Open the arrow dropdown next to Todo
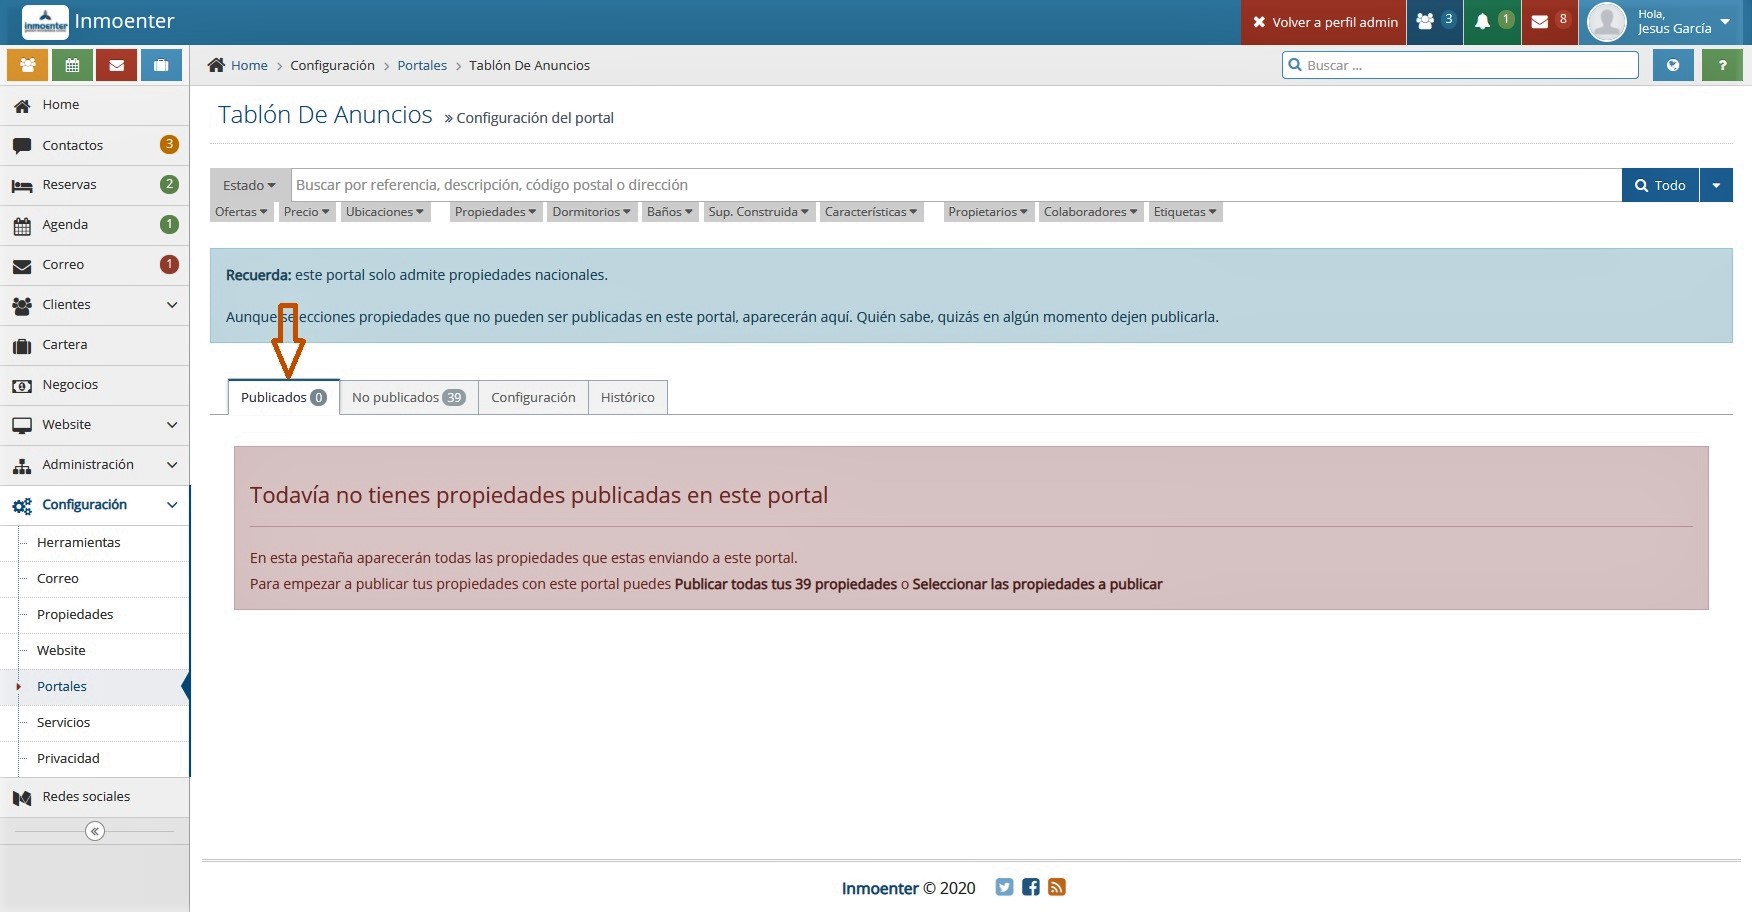The height and width of the screenshot is (912, 1752). (x=1716, y=185)
